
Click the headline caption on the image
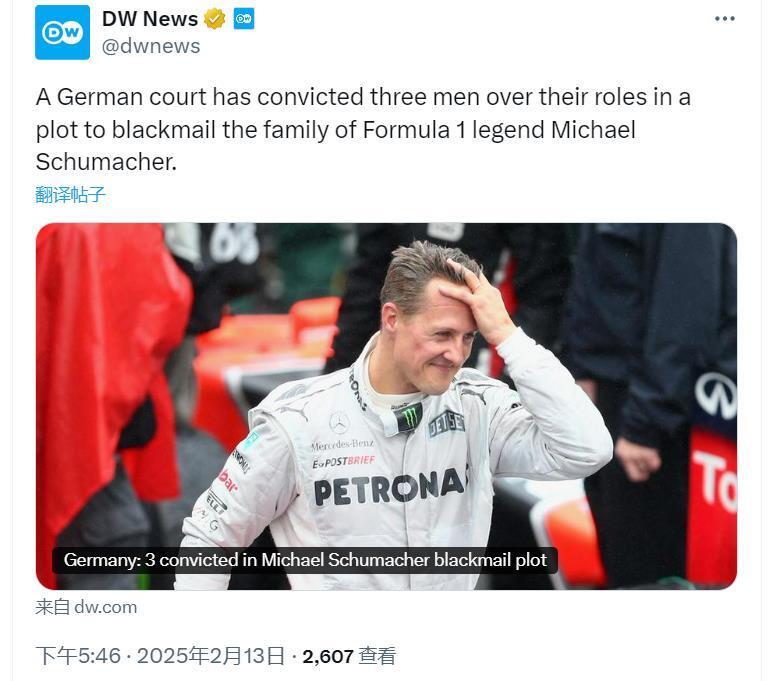(305, 560)
